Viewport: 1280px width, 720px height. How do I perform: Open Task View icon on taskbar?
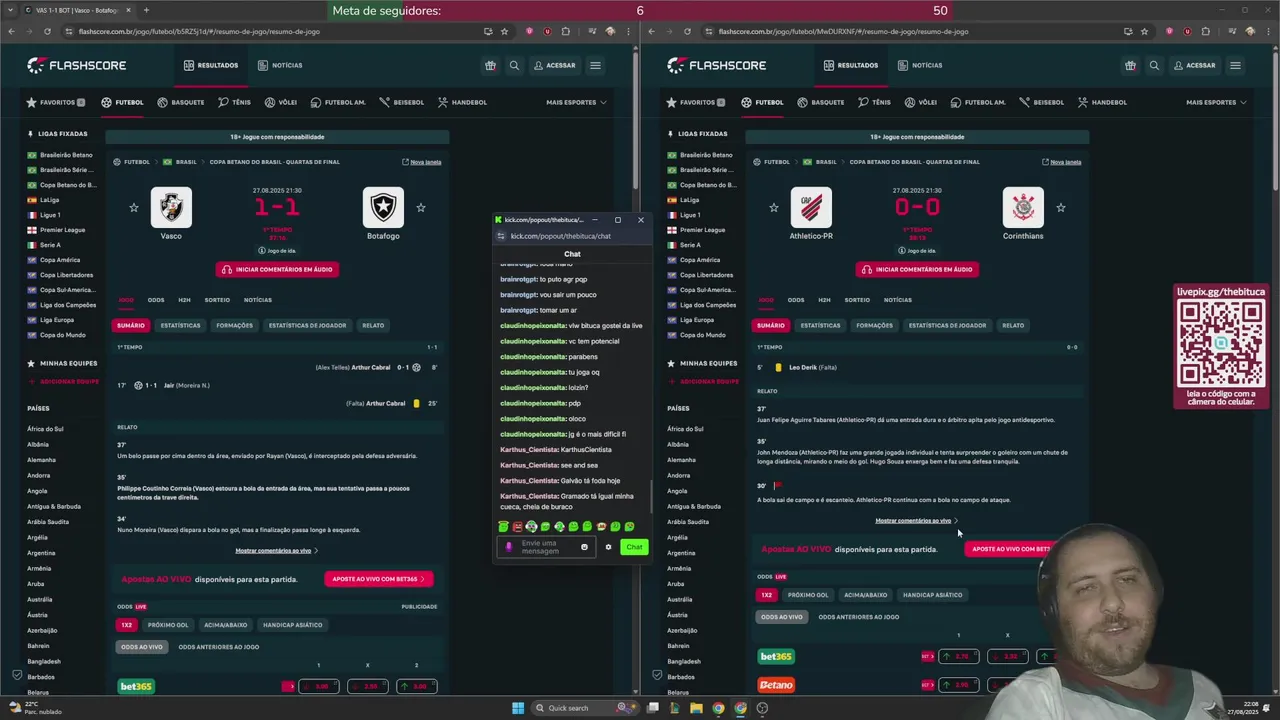point(652,708)
